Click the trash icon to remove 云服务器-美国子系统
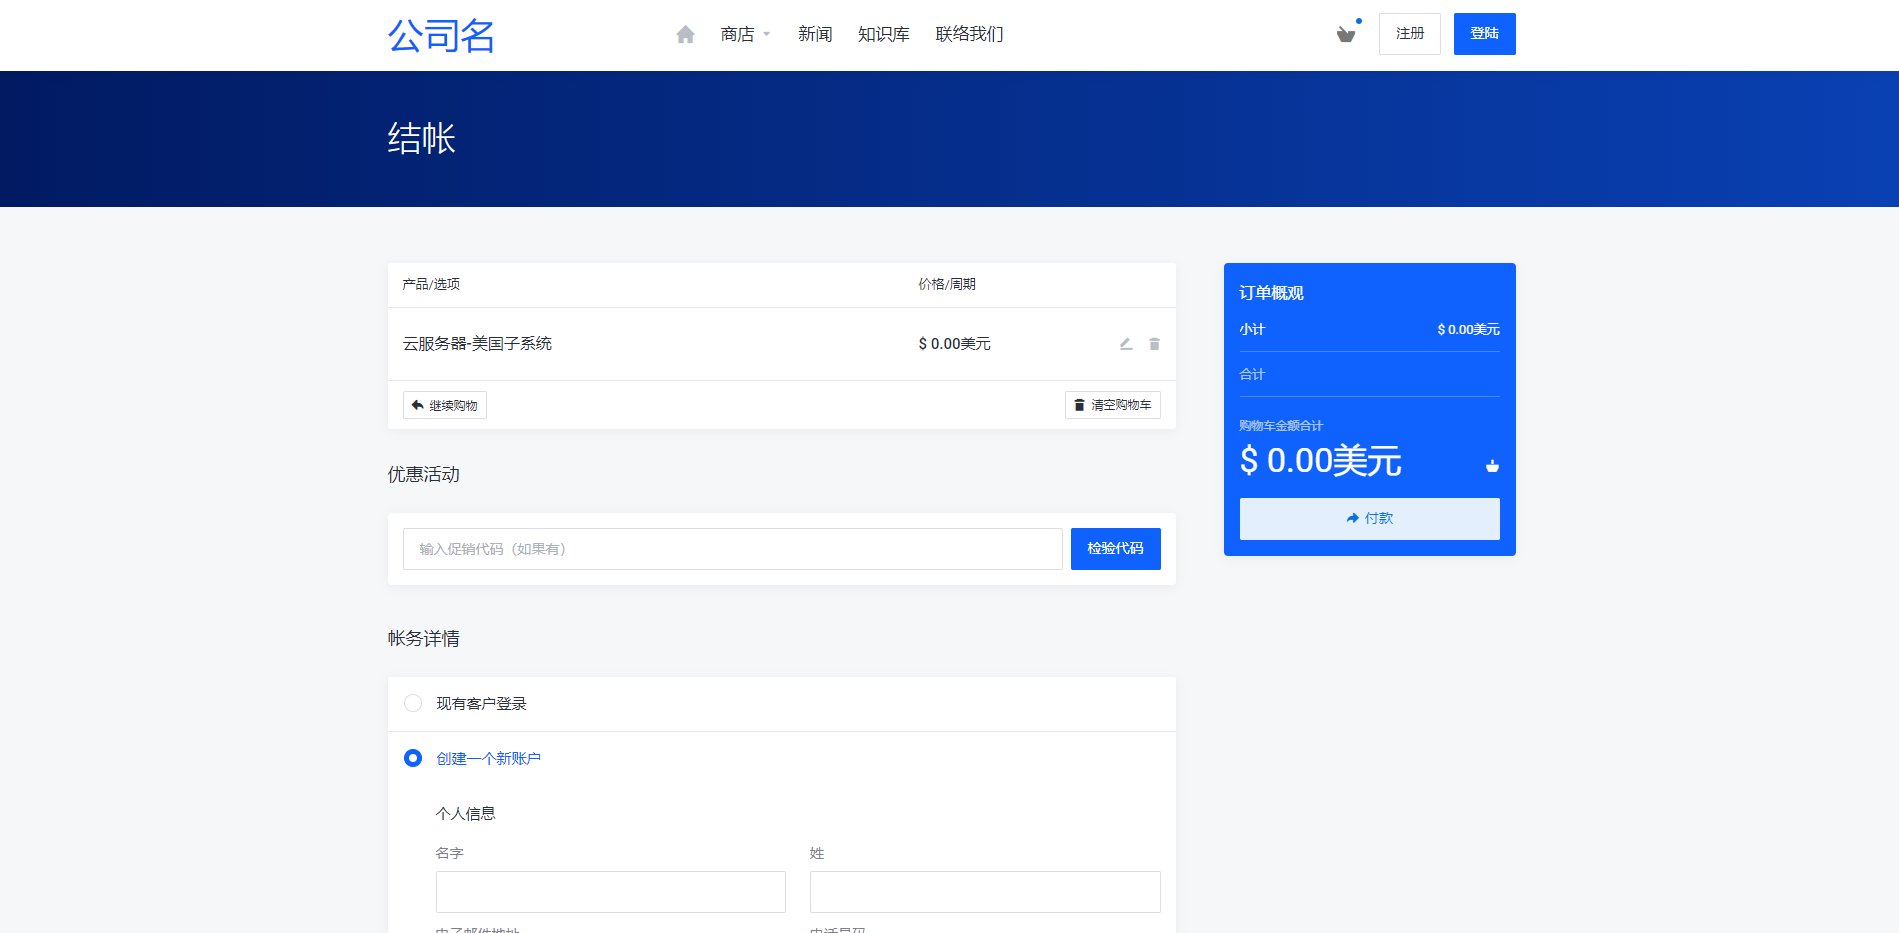This screenshot has height=933, width=1899. click(x=1154, y=343)
